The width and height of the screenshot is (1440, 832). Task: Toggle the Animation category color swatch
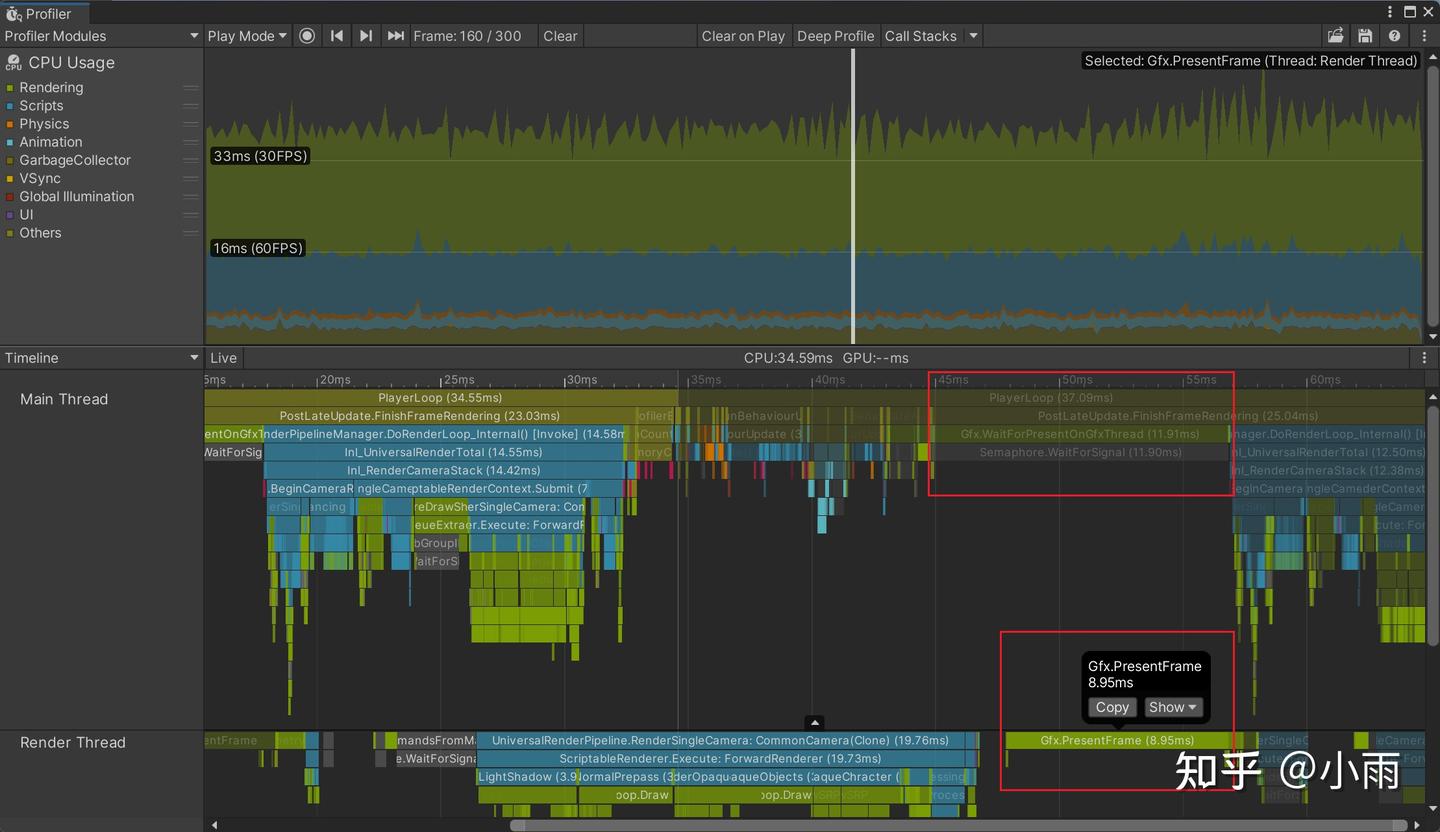[x=10, y=142]
